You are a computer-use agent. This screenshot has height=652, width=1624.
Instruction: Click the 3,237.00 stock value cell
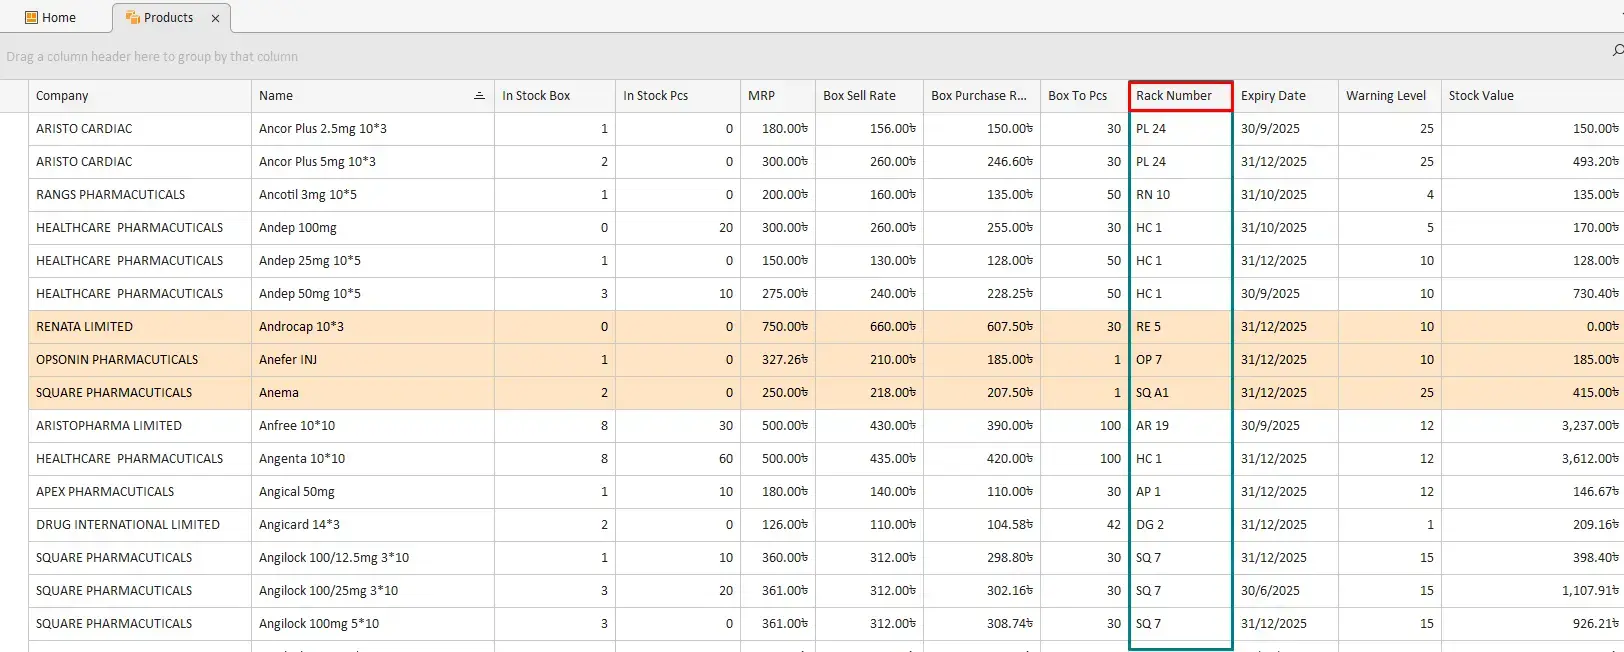click(1533, 426)
